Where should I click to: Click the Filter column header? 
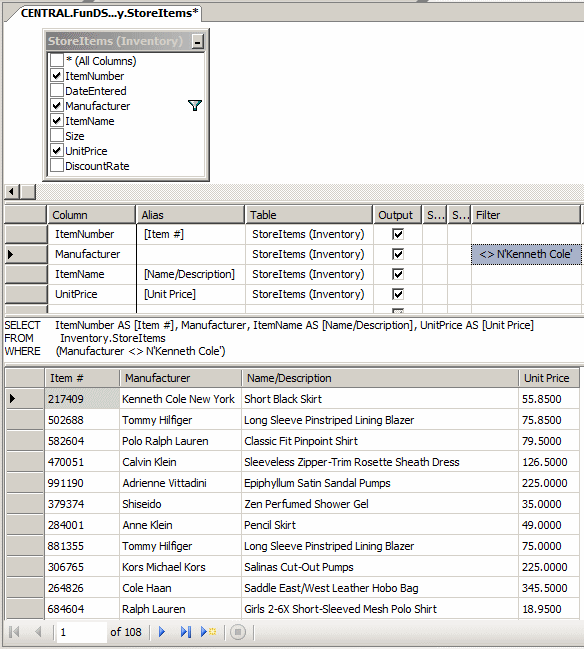click(x=526, y=215)
